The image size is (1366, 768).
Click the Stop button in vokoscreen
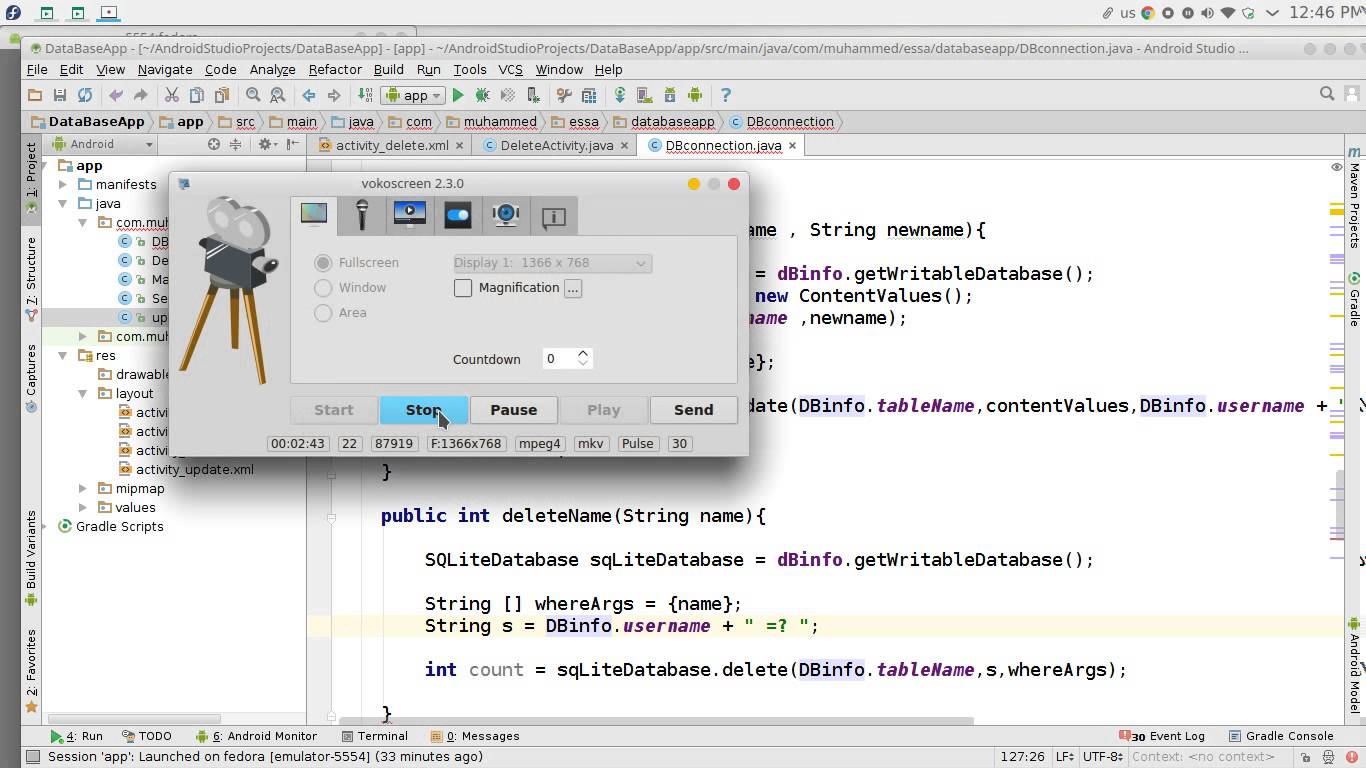tap(423, 410)
